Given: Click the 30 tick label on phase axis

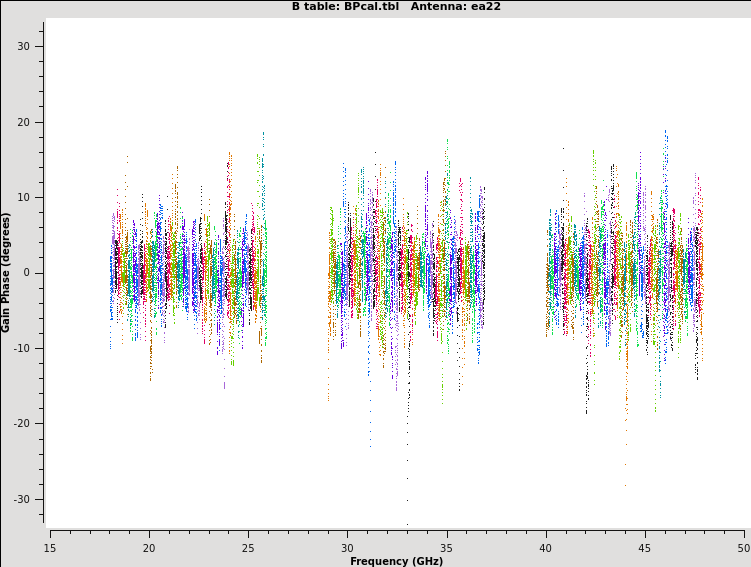Looking at the screenshot, I should 24,47.
